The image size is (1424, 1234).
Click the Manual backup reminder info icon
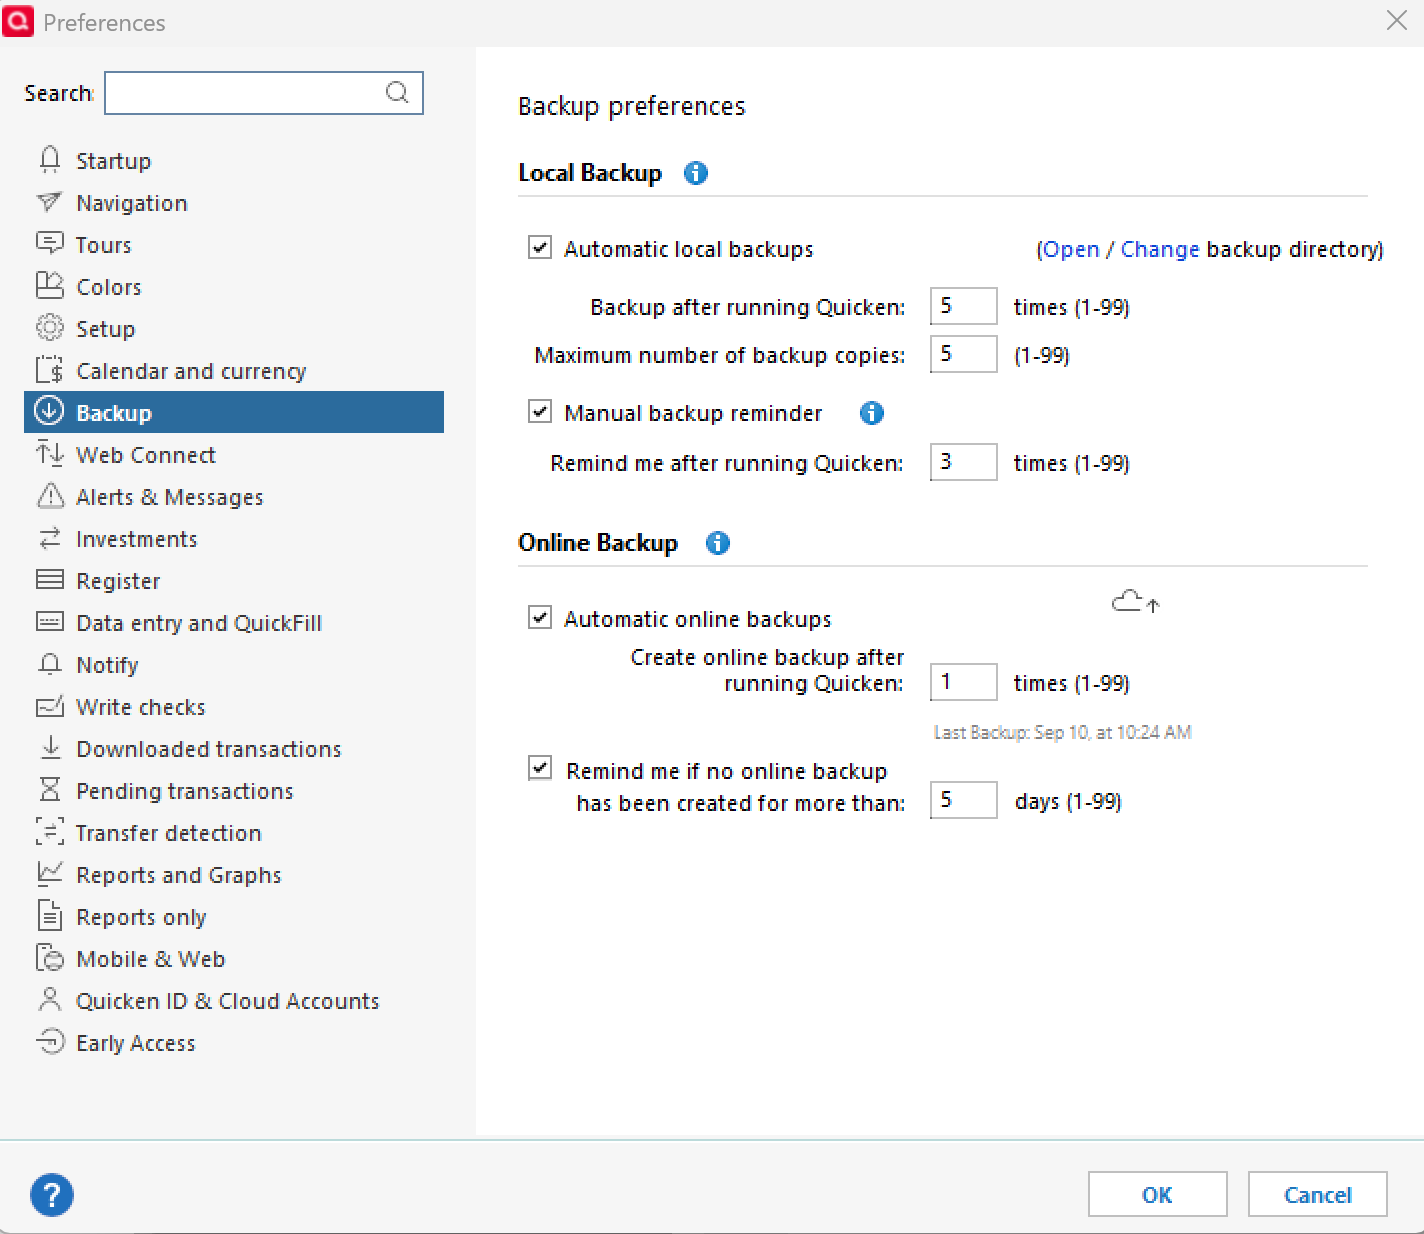pyautogui.click(x=872, y=413)
